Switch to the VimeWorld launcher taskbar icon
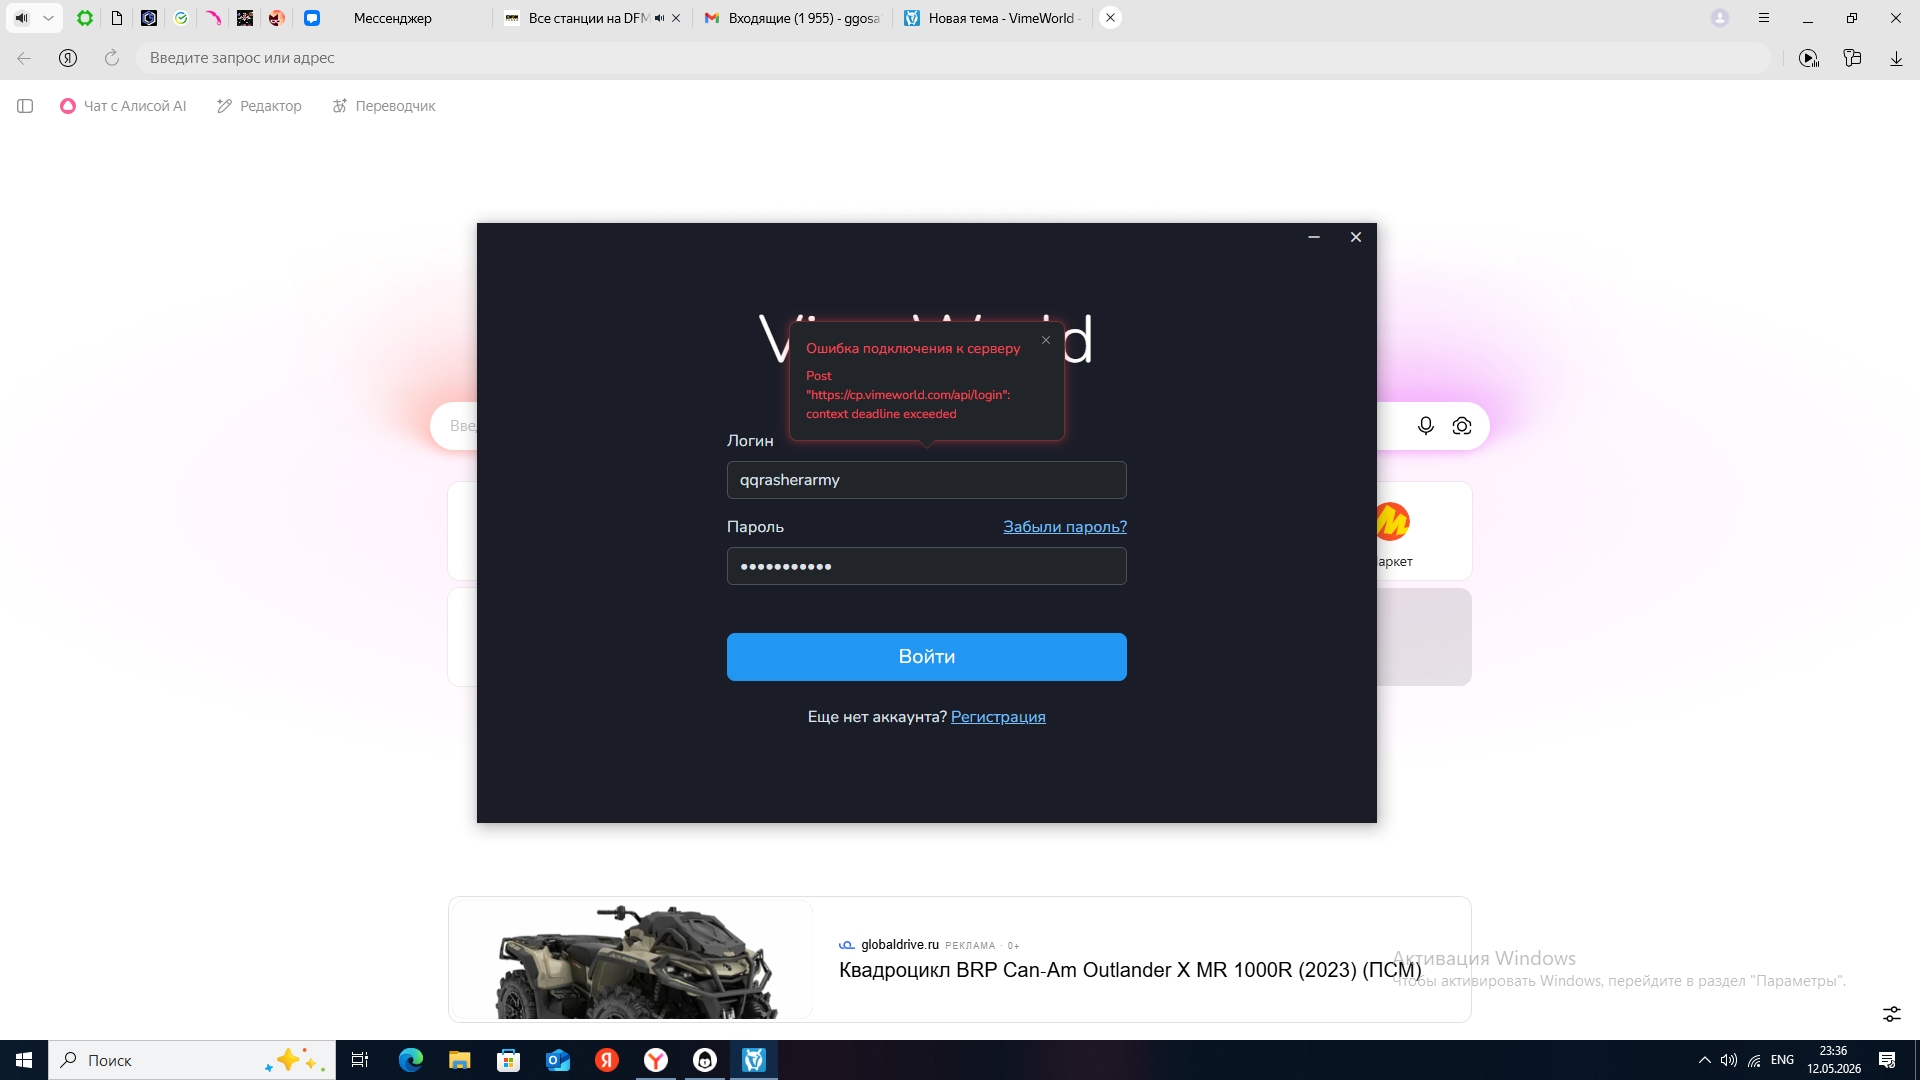The width and height of the screenshot is (1920, 1080). (754, 1060)
